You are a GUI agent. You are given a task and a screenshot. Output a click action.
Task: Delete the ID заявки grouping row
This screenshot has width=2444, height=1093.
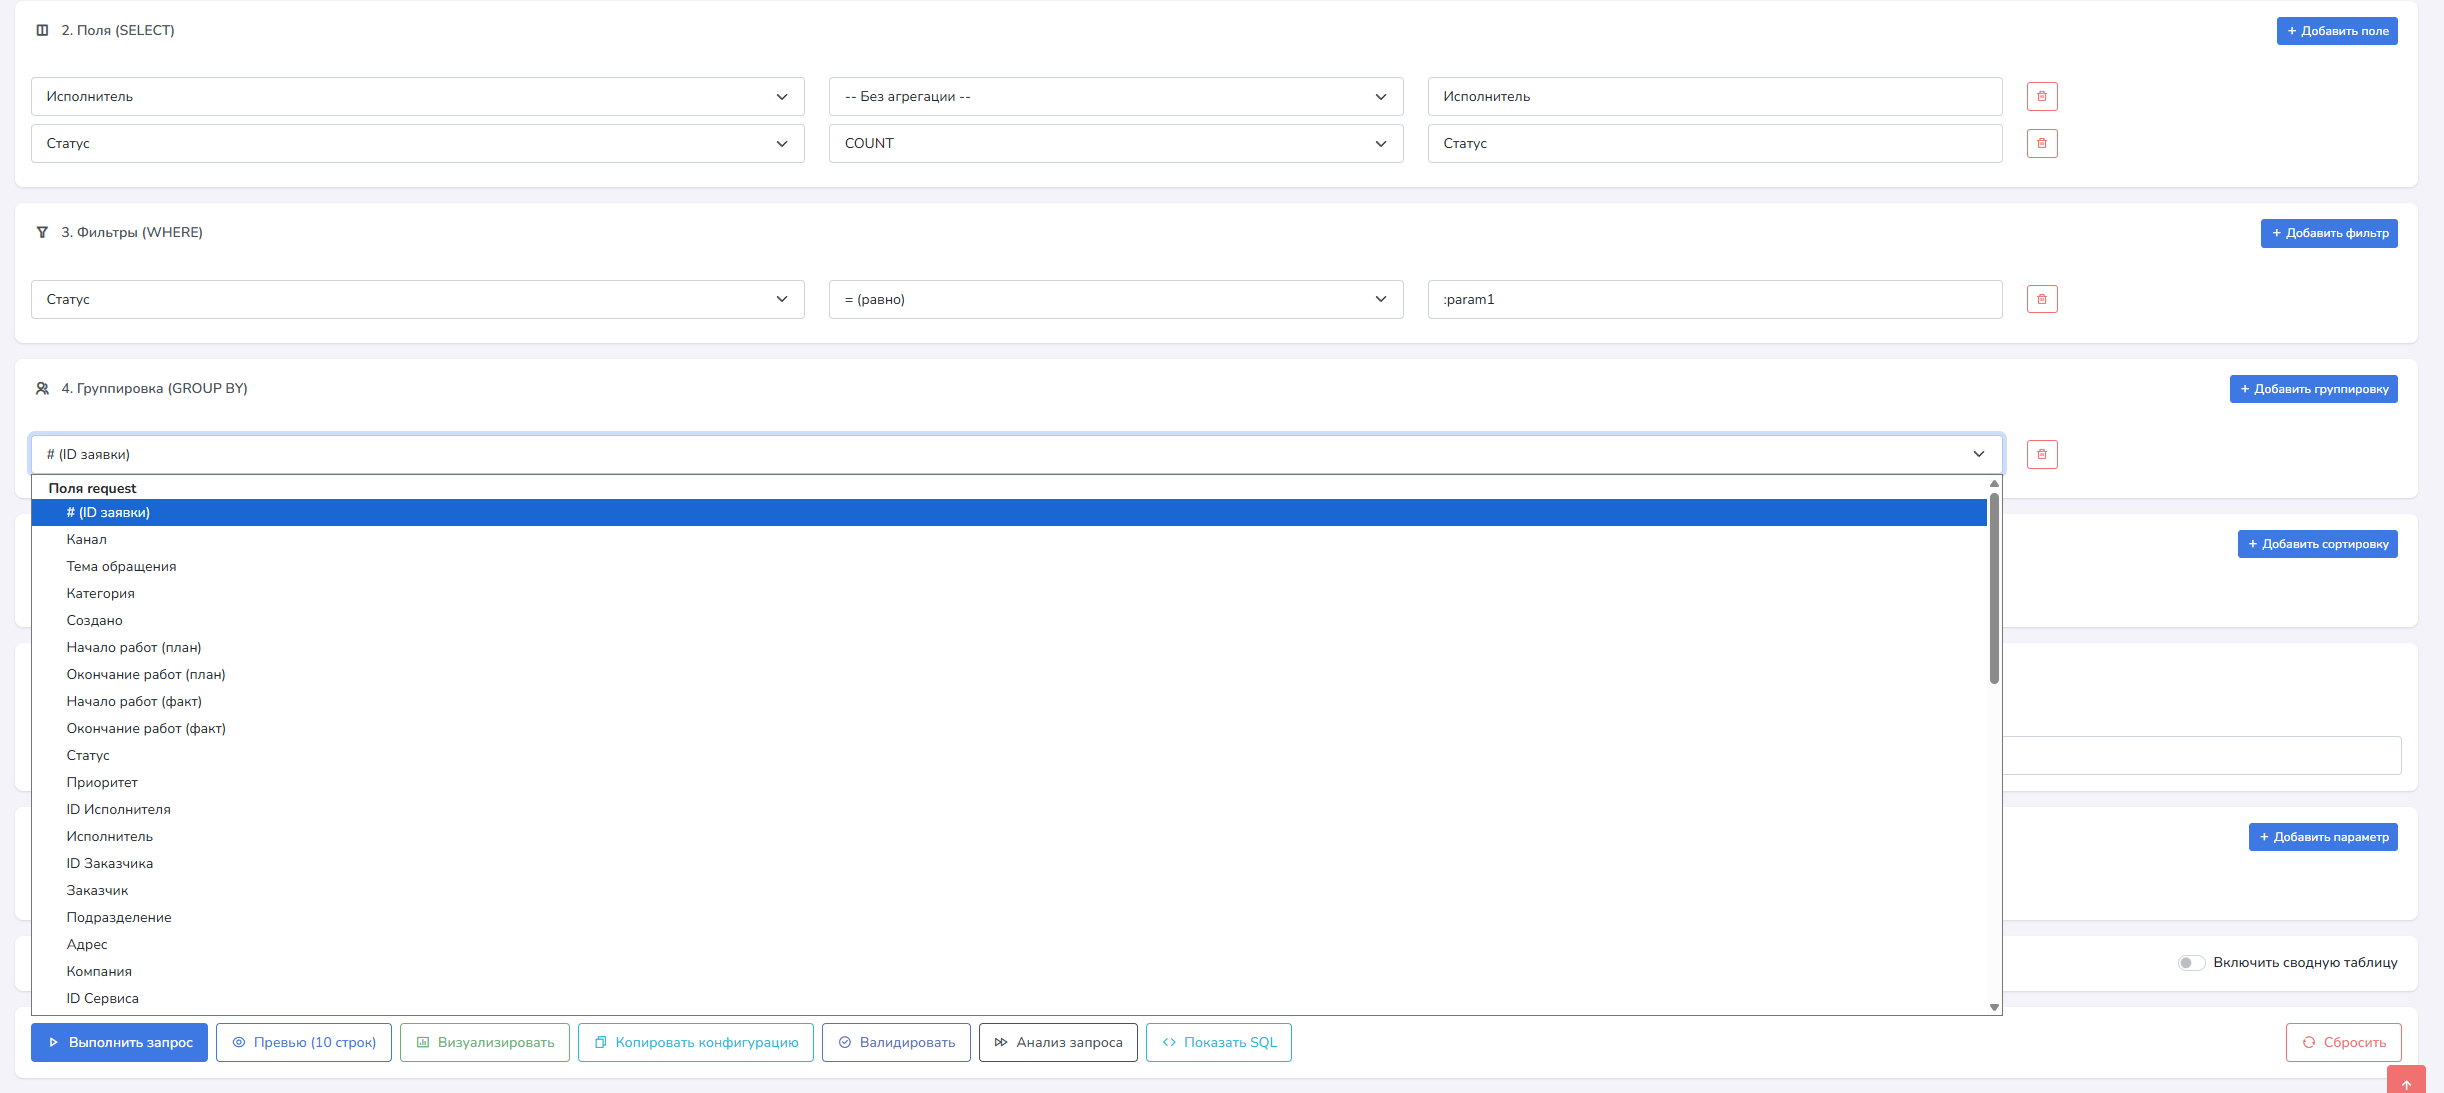point(2041,455)
